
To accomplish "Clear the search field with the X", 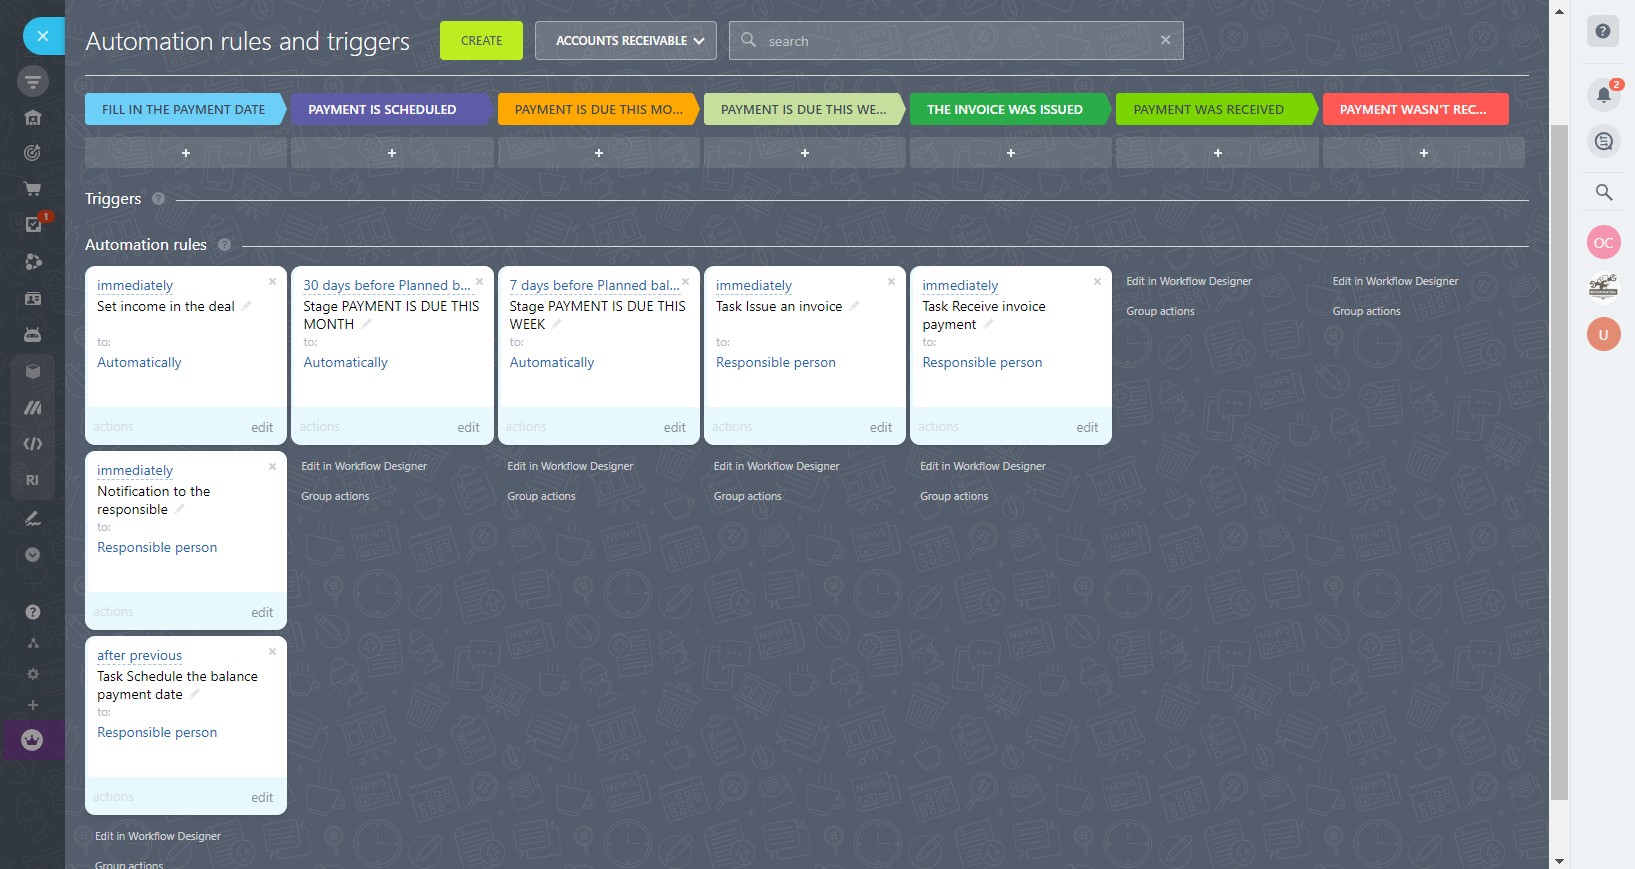I will click(x=1165, y=40).
